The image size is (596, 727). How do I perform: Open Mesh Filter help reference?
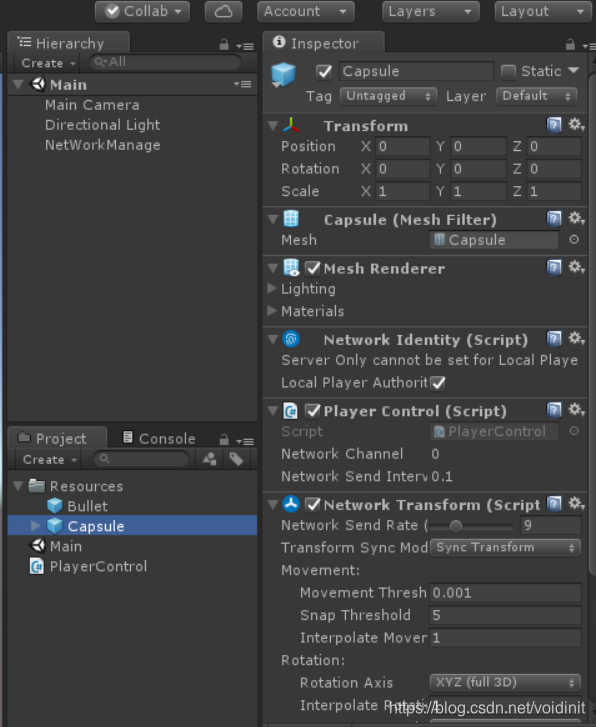coord(554,218)
